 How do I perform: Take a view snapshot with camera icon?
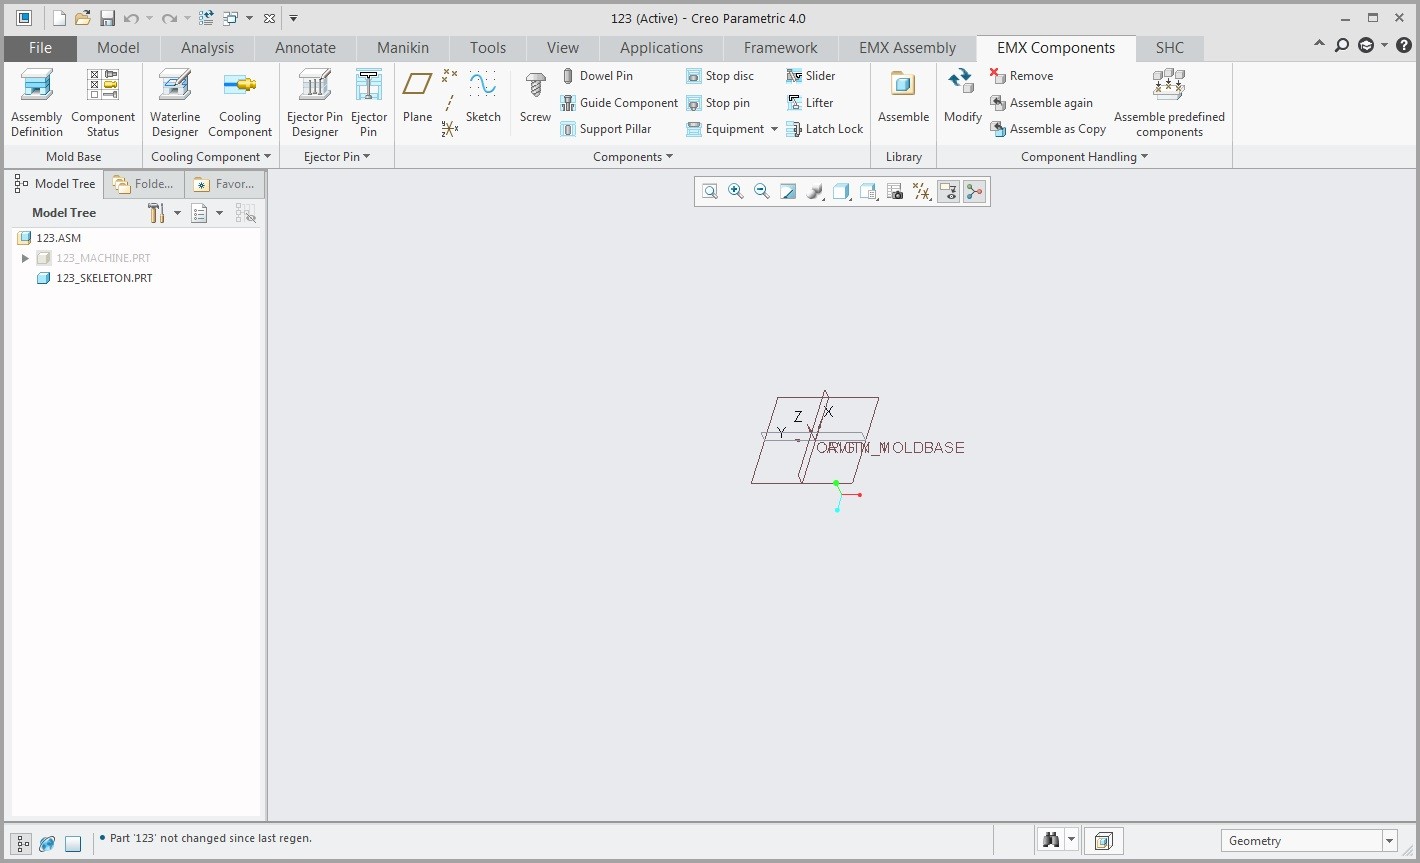coord(895,191)
